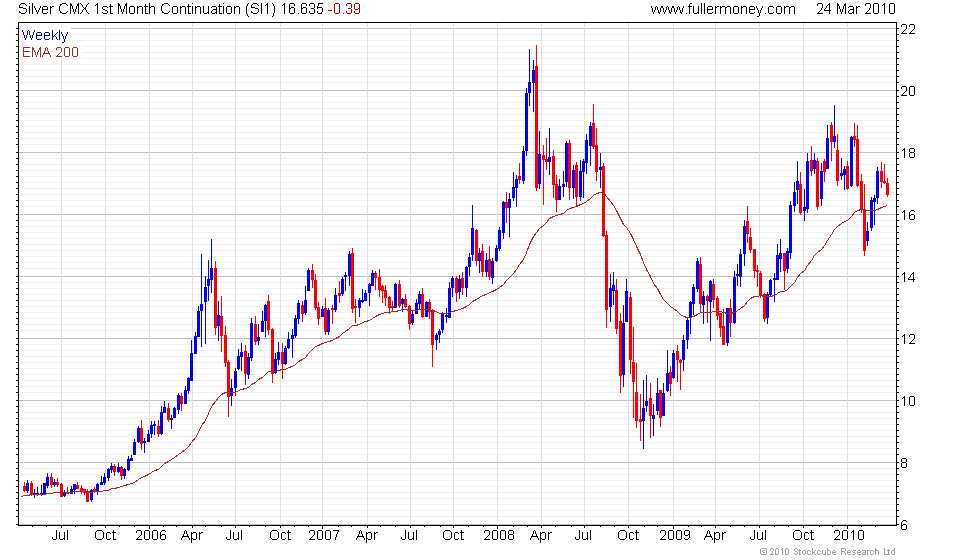Click the x-axis year label 2009
The image size is (980, 560).
coord(674,535)
